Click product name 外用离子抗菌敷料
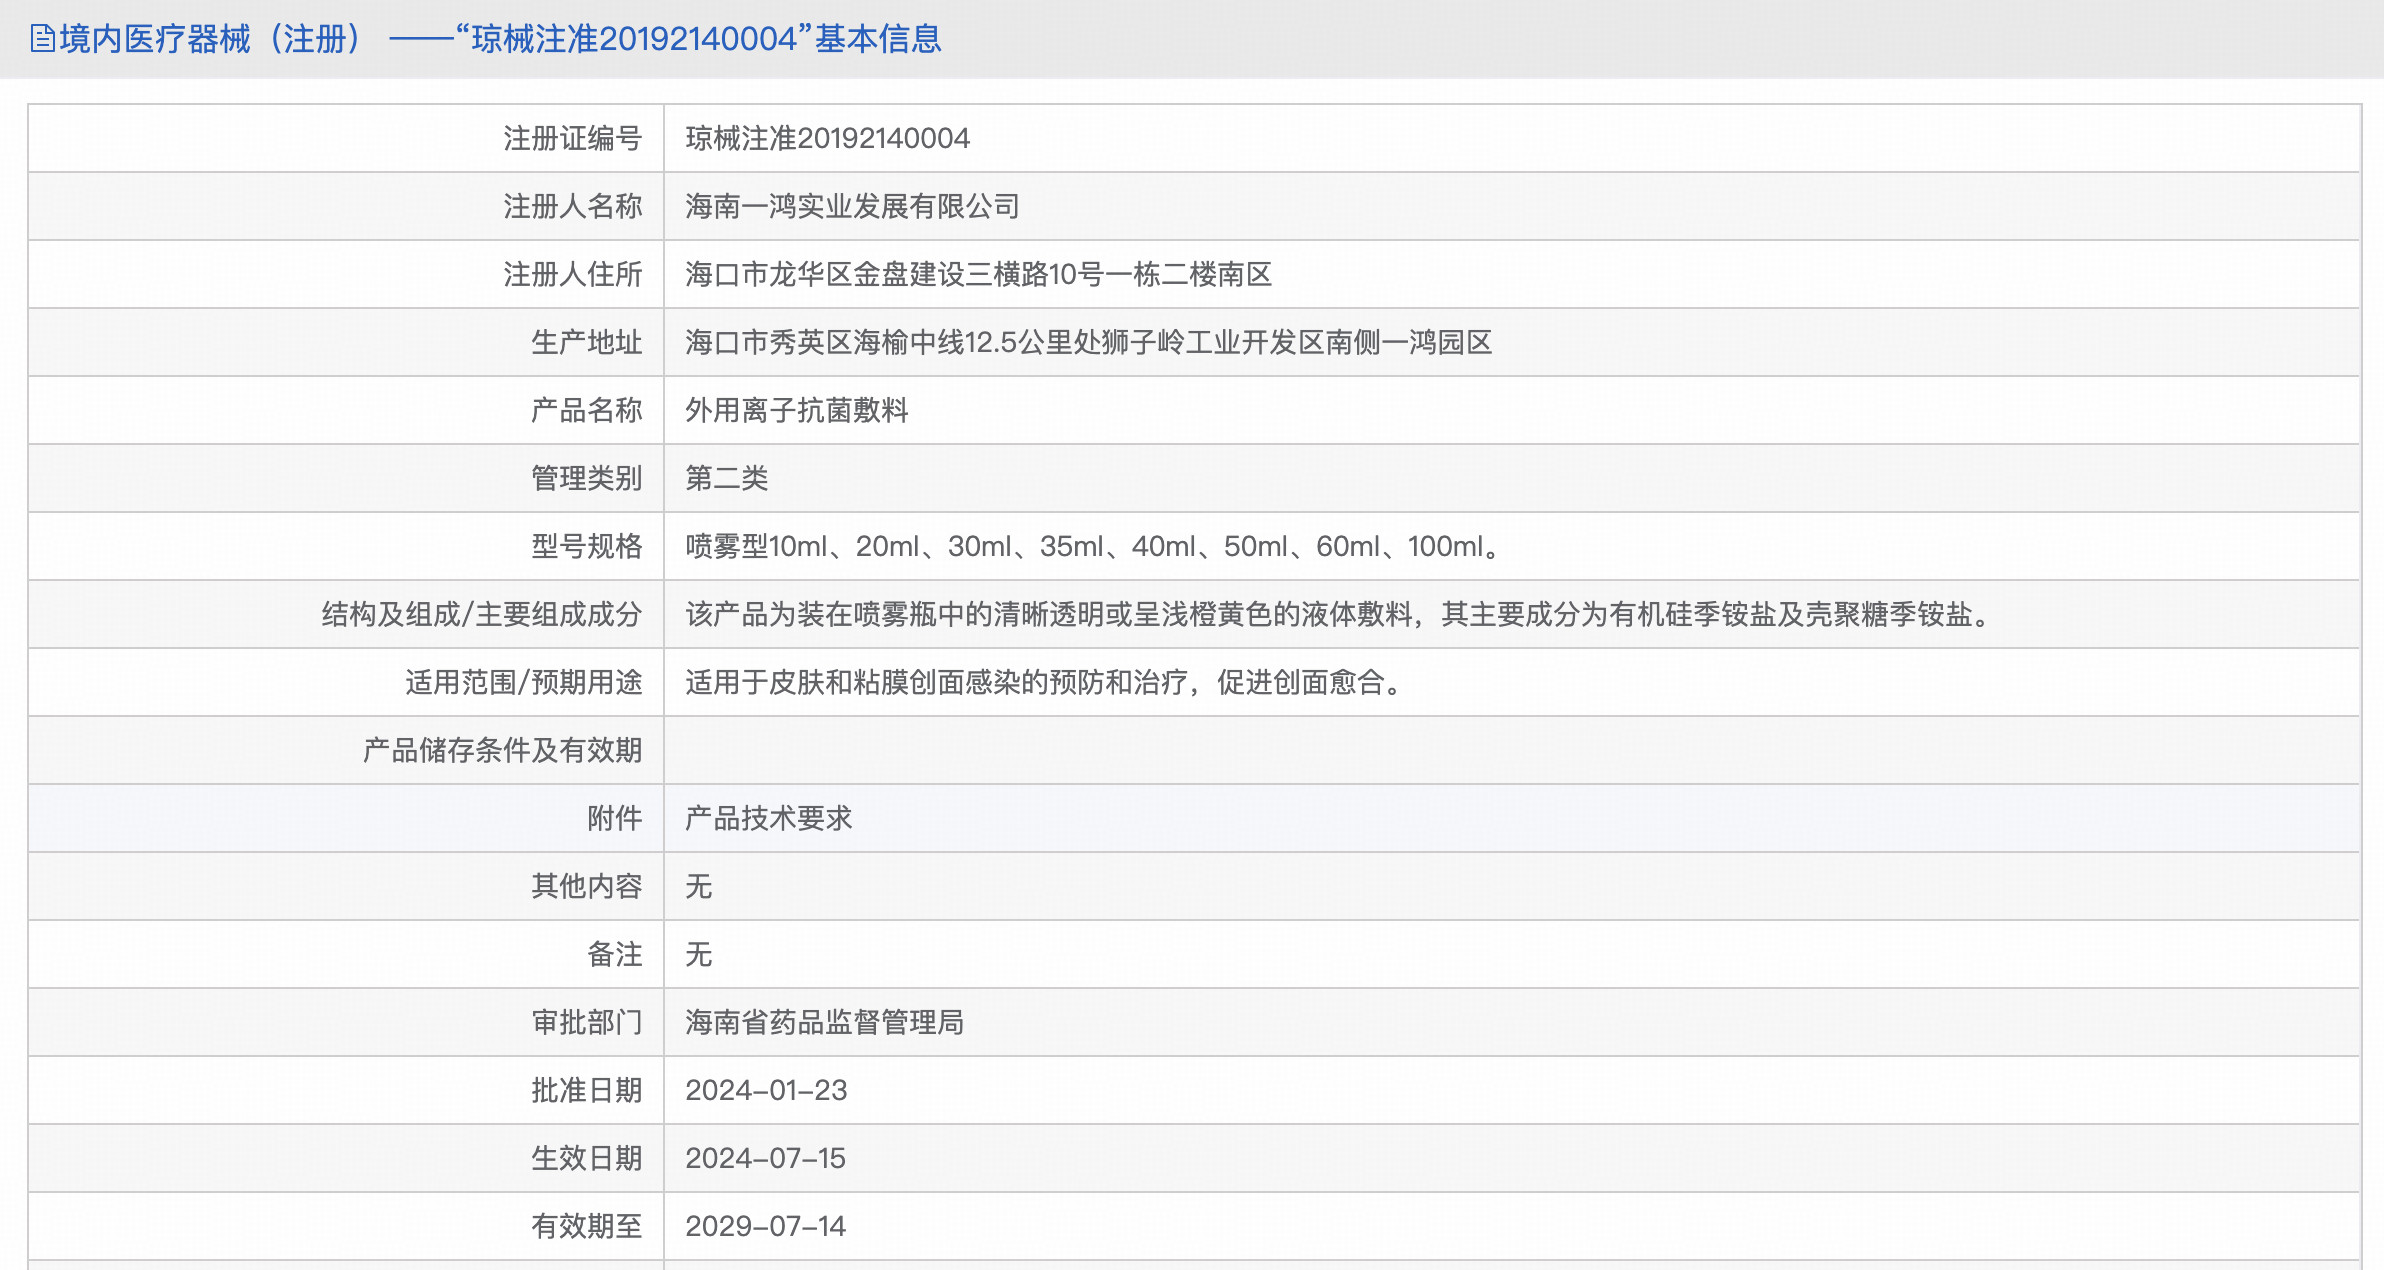Image resolution: width=2384 pixels, height=1270 pixels. (796, 410)
